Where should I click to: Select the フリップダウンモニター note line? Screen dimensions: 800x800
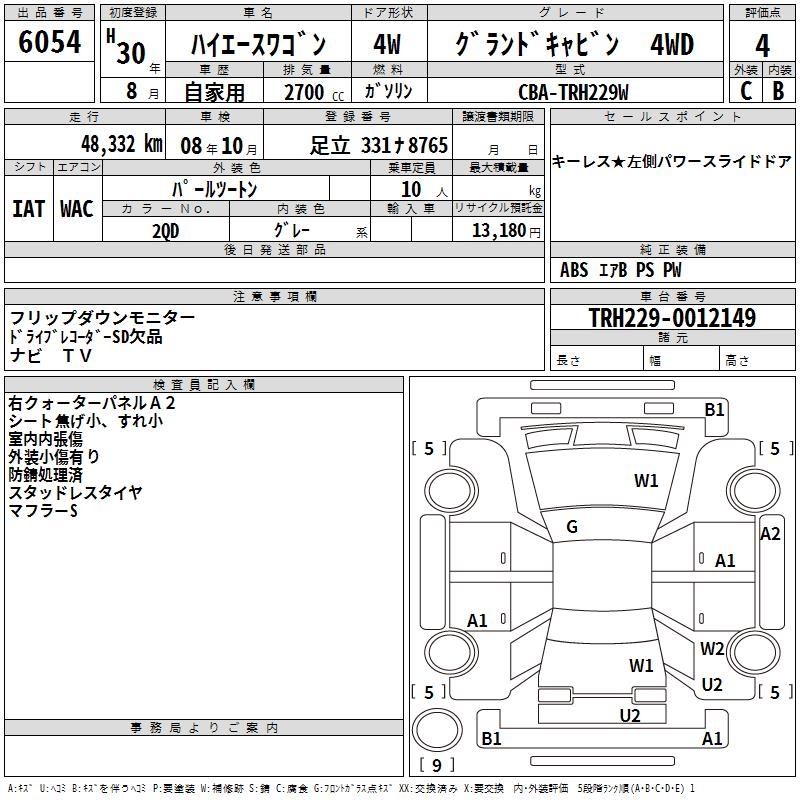pos(102,317)
